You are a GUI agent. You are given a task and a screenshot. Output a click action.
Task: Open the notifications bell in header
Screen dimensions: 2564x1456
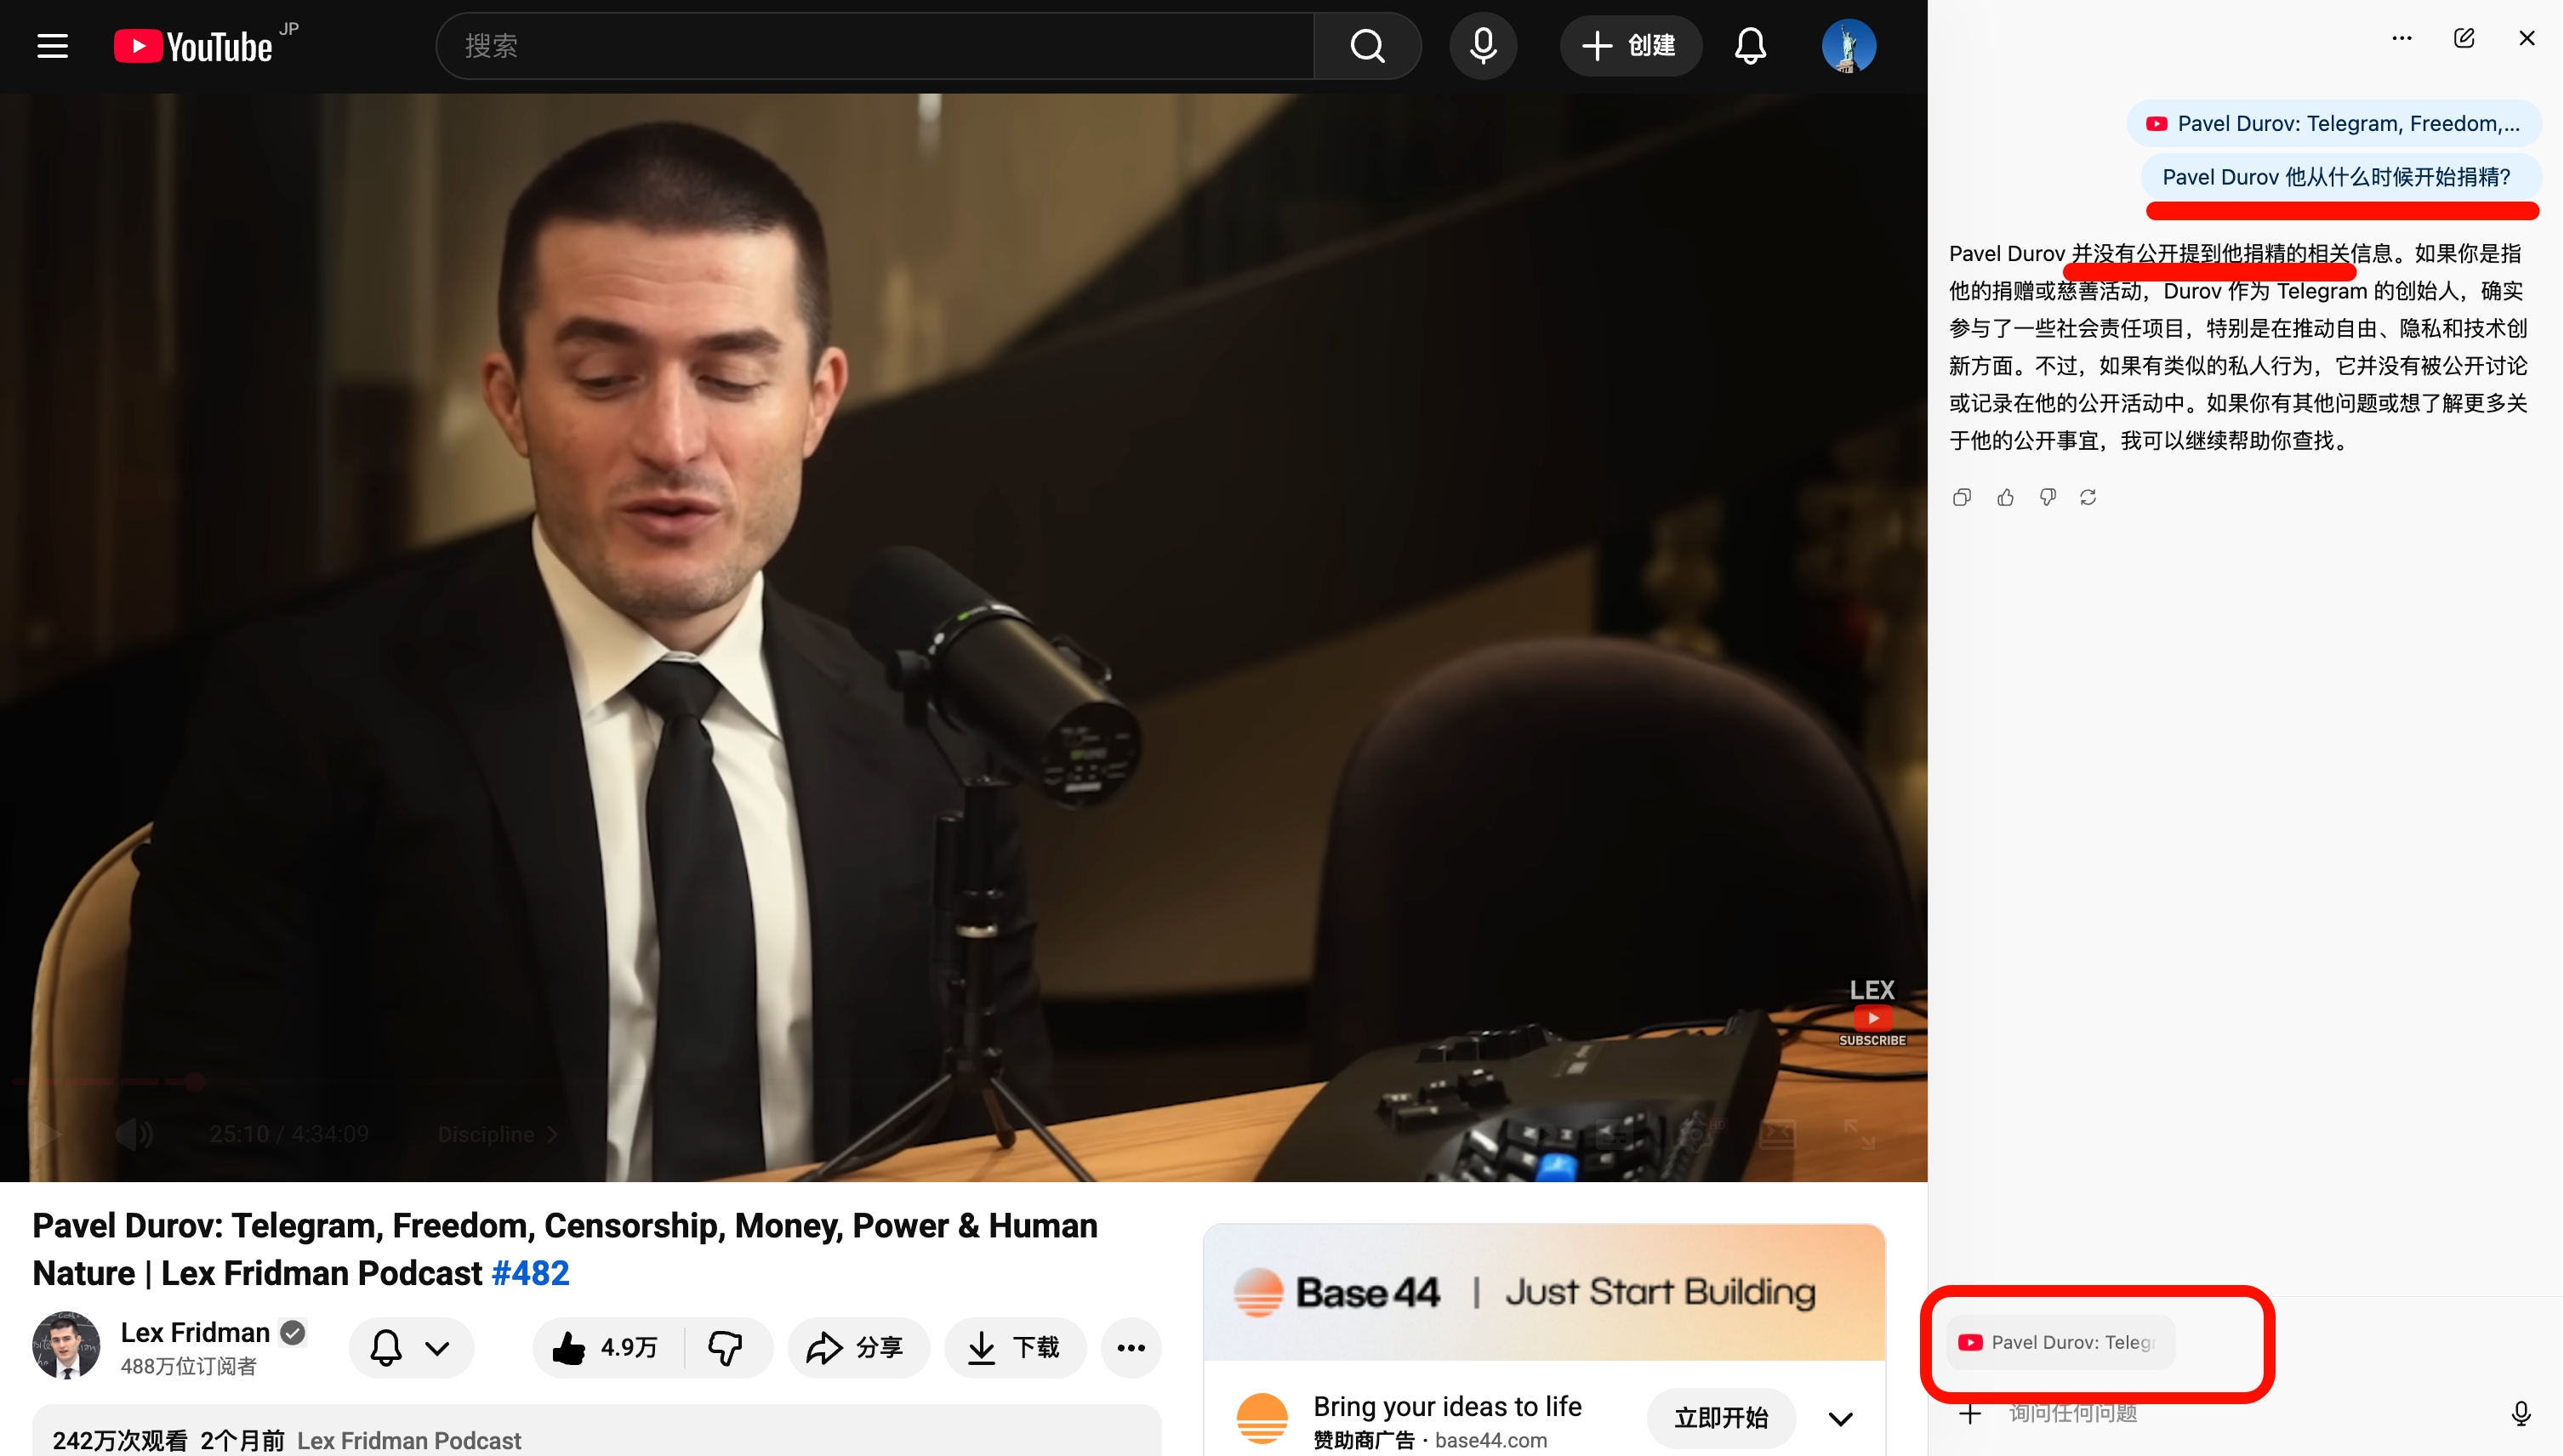point(1750,46)
